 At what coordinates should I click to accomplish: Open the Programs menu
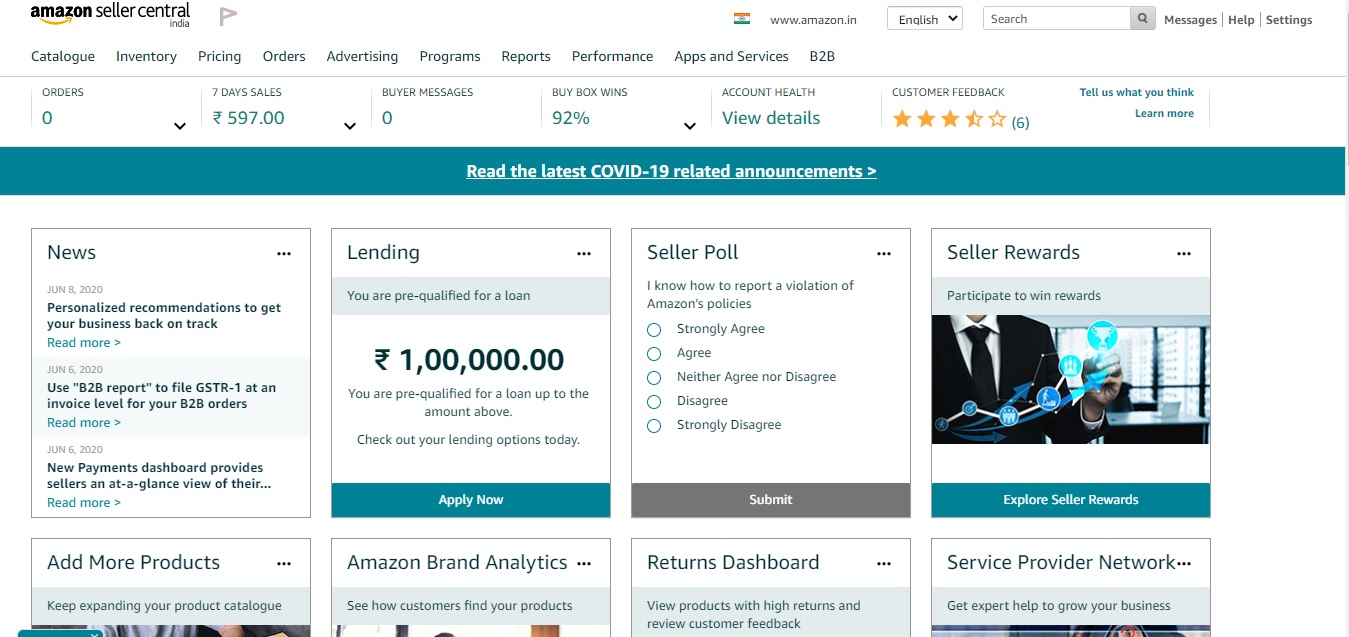450,56
